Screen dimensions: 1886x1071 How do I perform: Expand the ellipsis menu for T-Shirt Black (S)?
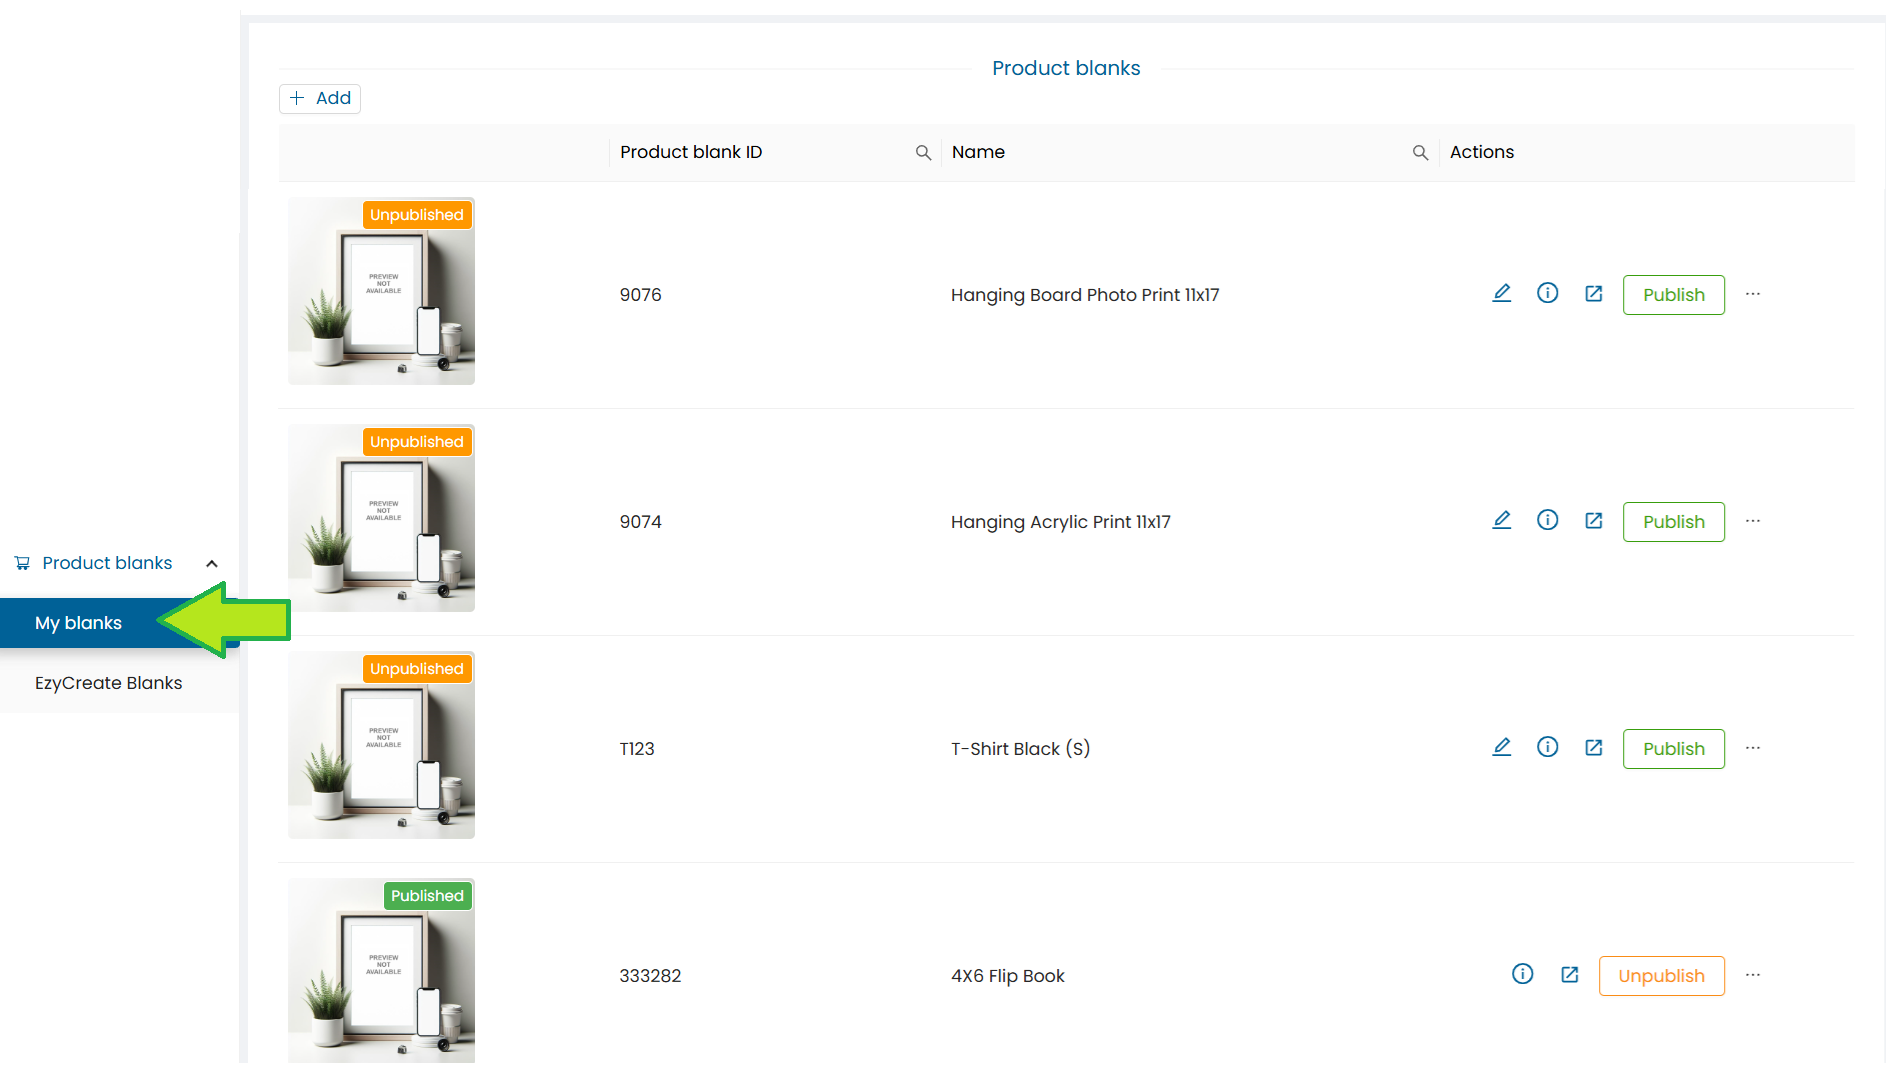tap(1752, 748)
